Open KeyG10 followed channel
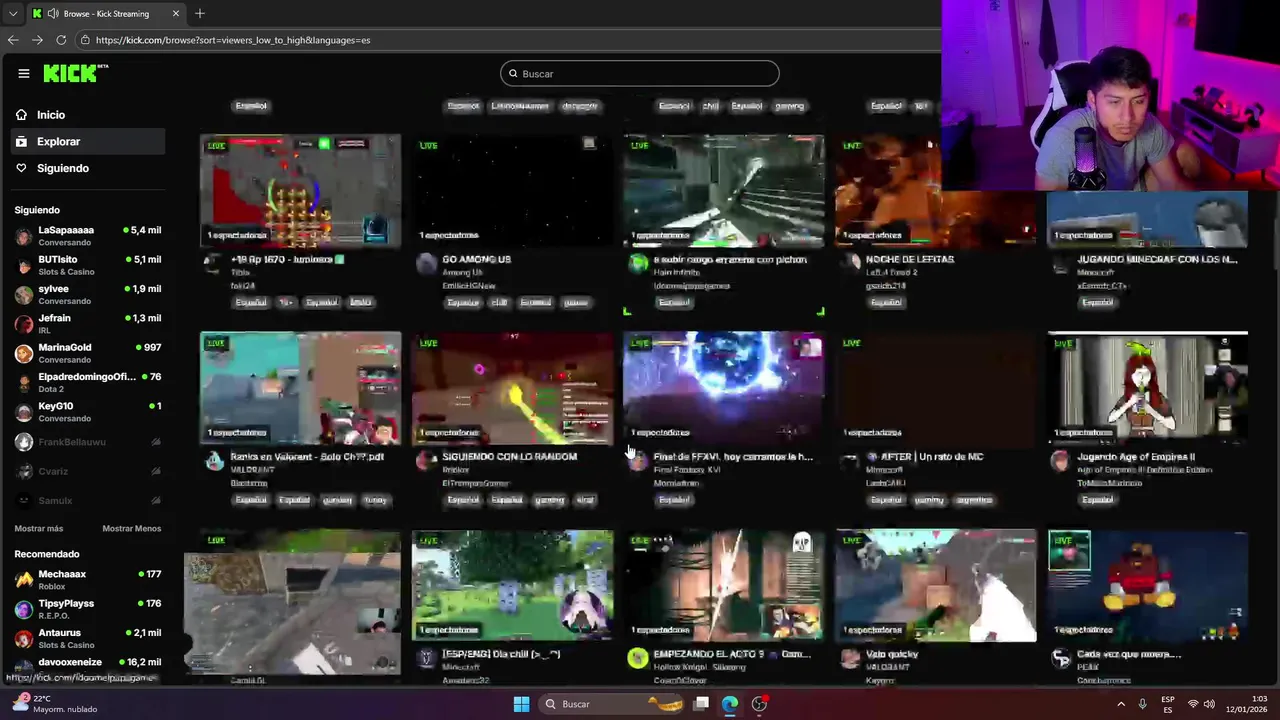Viewport: 1280px width, 720px height. 88,411
